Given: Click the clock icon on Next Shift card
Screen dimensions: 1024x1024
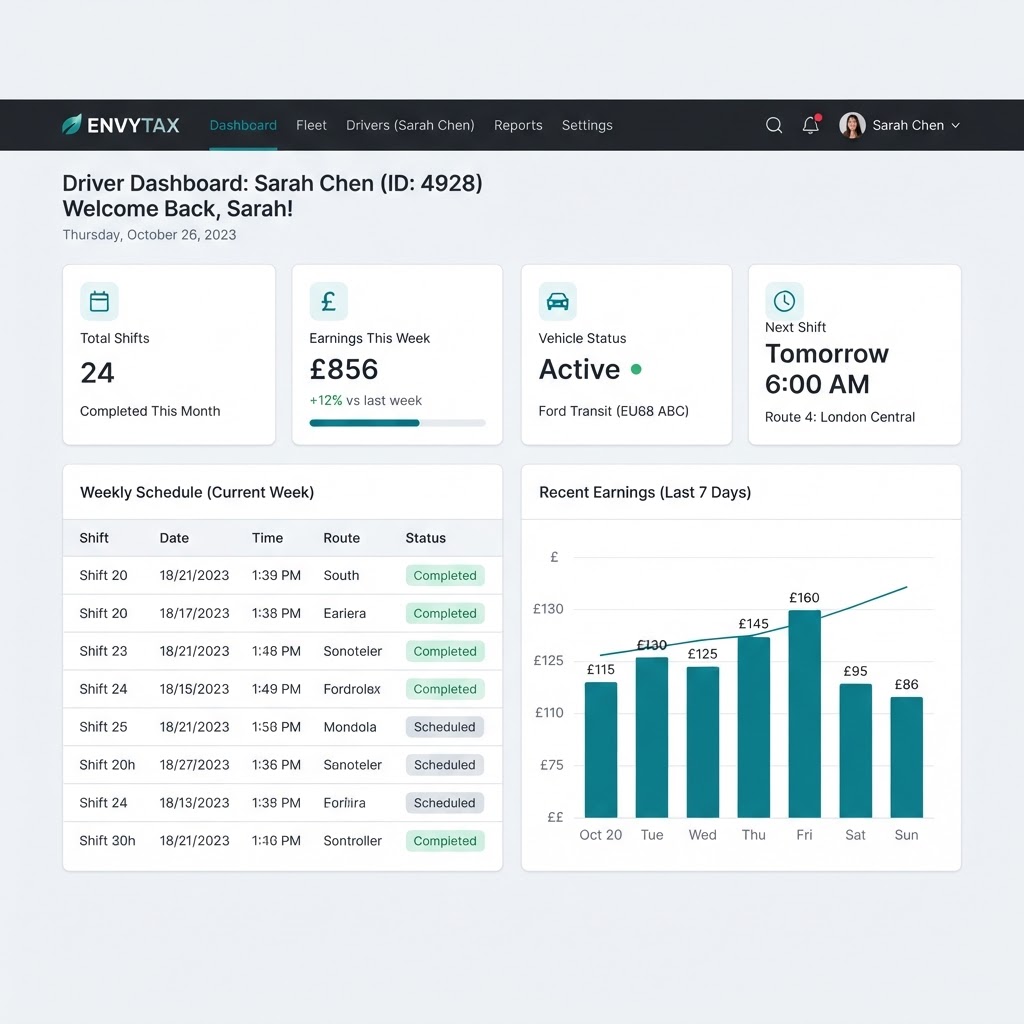Looking at the screenshot, I should (784, 301).
